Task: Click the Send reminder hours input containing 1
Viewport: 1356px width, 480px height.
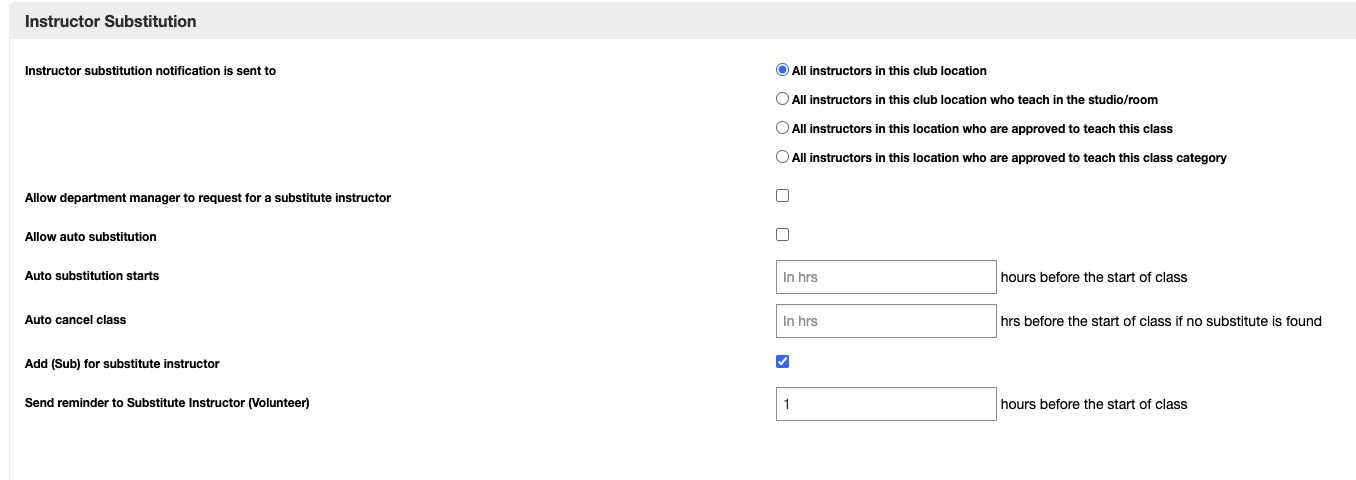Action: tap(886, 404)
